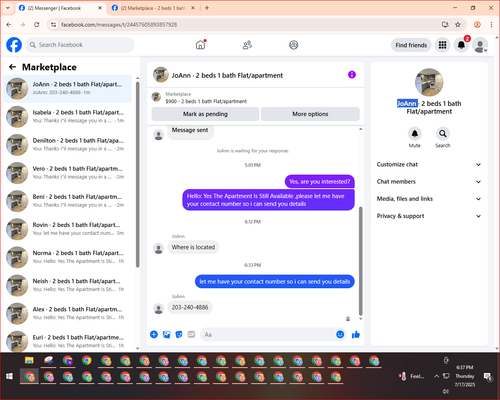The width and height of the screenshot is (500, 400).
Task: Open the Alex conversation in the list
Action: [67, 313]
